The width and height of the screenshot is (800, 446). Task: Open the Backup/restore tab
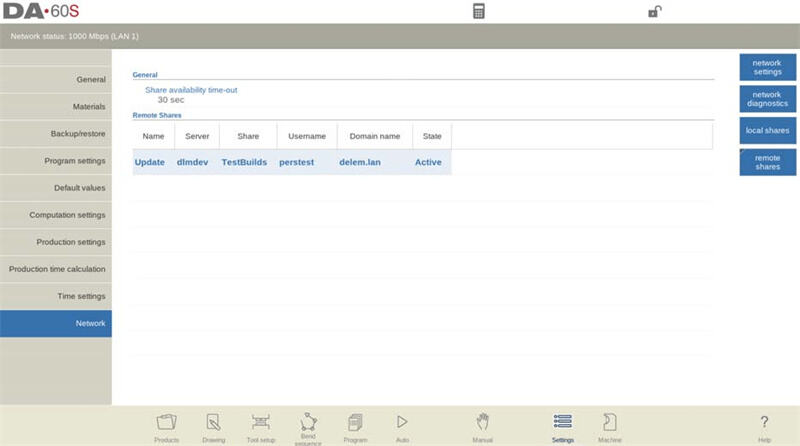pos(56,134)
